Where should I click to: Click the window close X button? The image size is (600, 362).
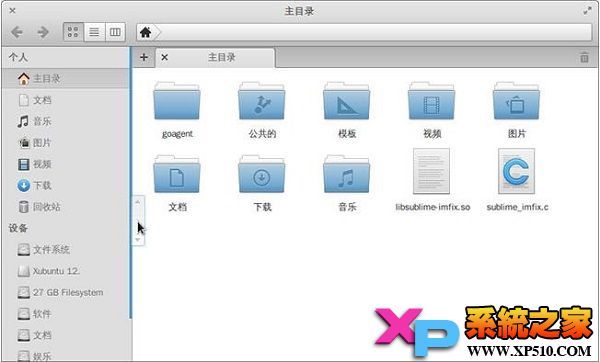pos(12,11)
